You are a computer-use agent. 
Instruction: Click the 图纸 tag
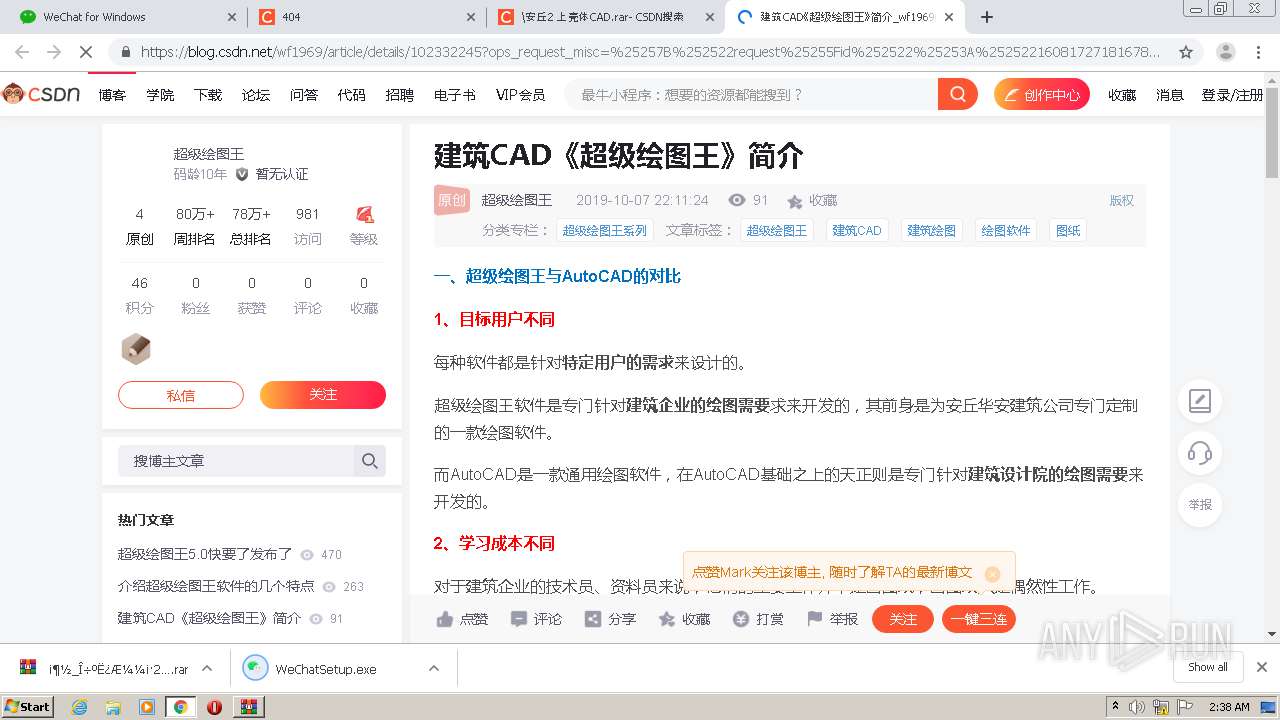point(1068,230)
